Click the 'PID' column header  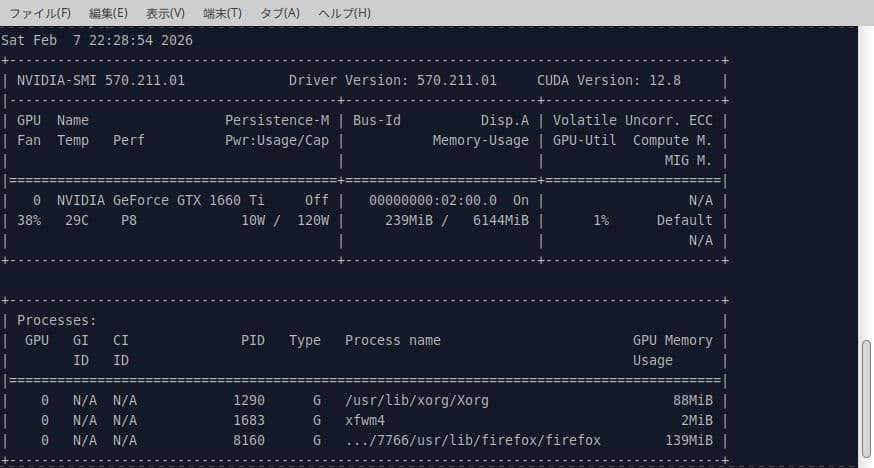(253, 340)
